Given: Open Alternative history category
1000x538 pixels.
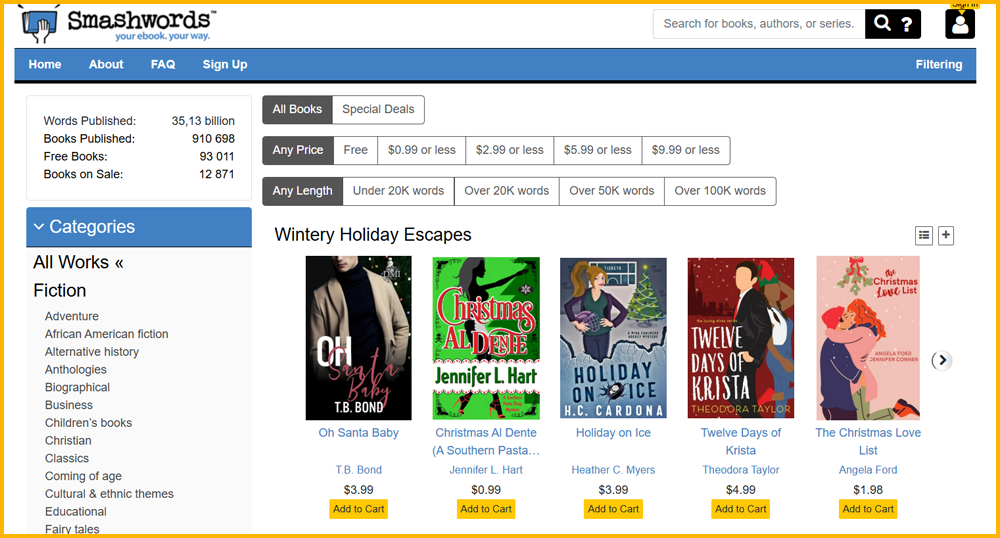Looking at the screenshot, I should (x=92, y=352).
